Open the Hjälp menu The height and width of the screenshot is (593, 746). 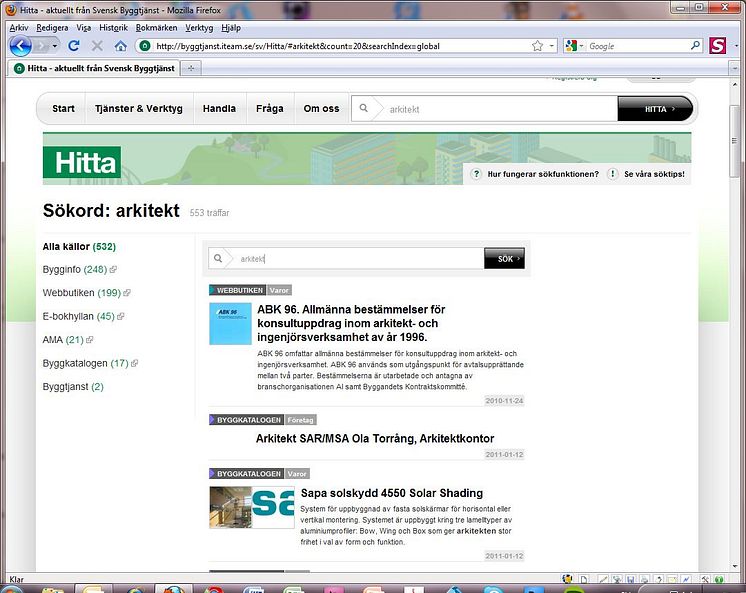point(231,28)
